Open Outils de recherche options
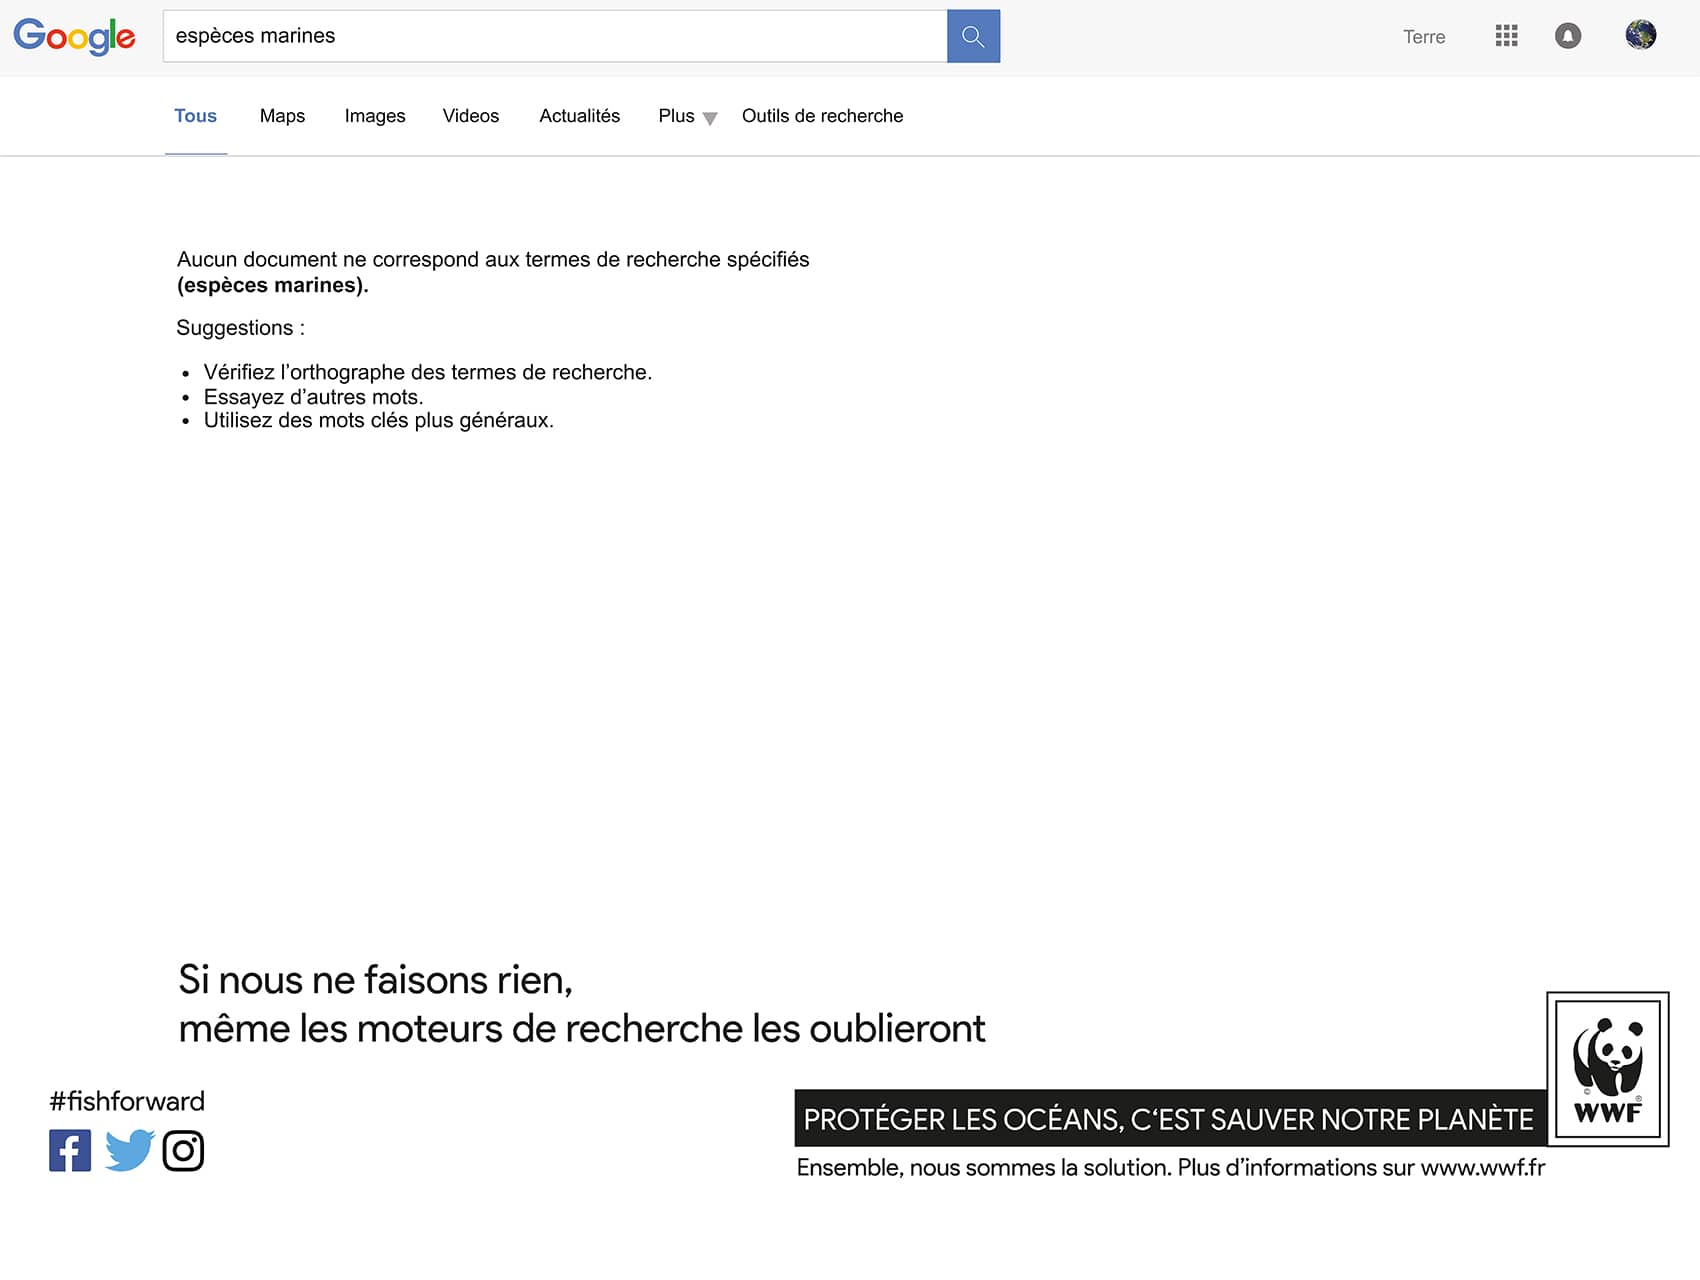This screenshot has width=1700, height=1280. click(x=822, y=116)
